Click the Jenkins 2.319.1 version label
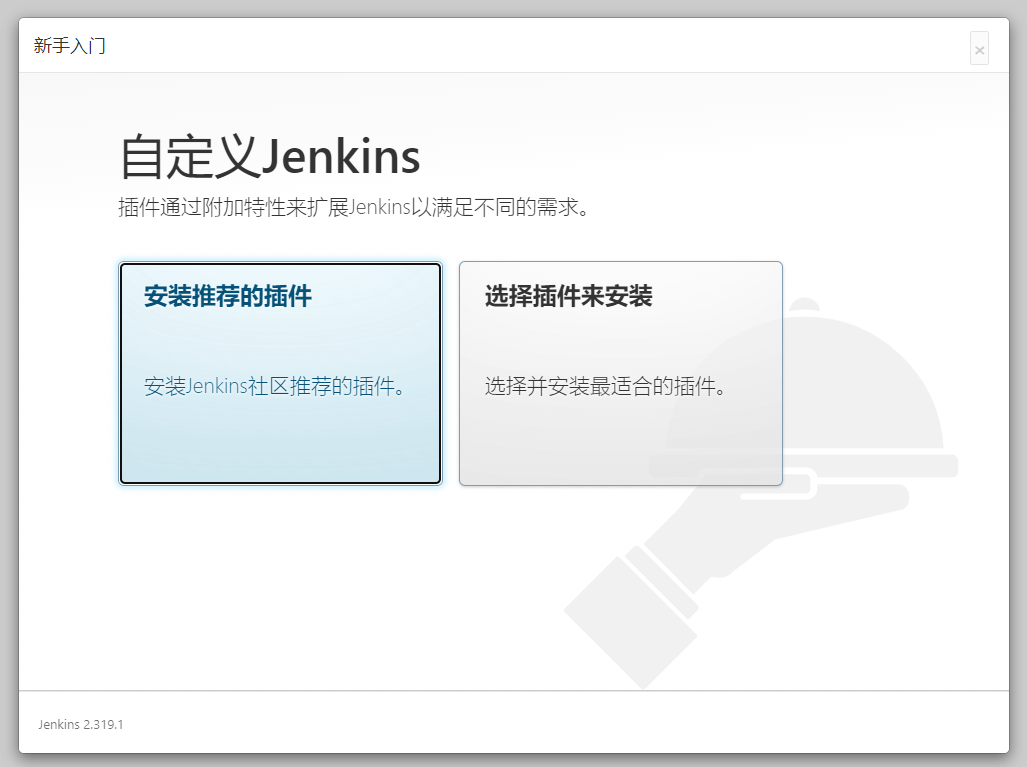Screen dimensions: 1027x767 coord(81,724)
